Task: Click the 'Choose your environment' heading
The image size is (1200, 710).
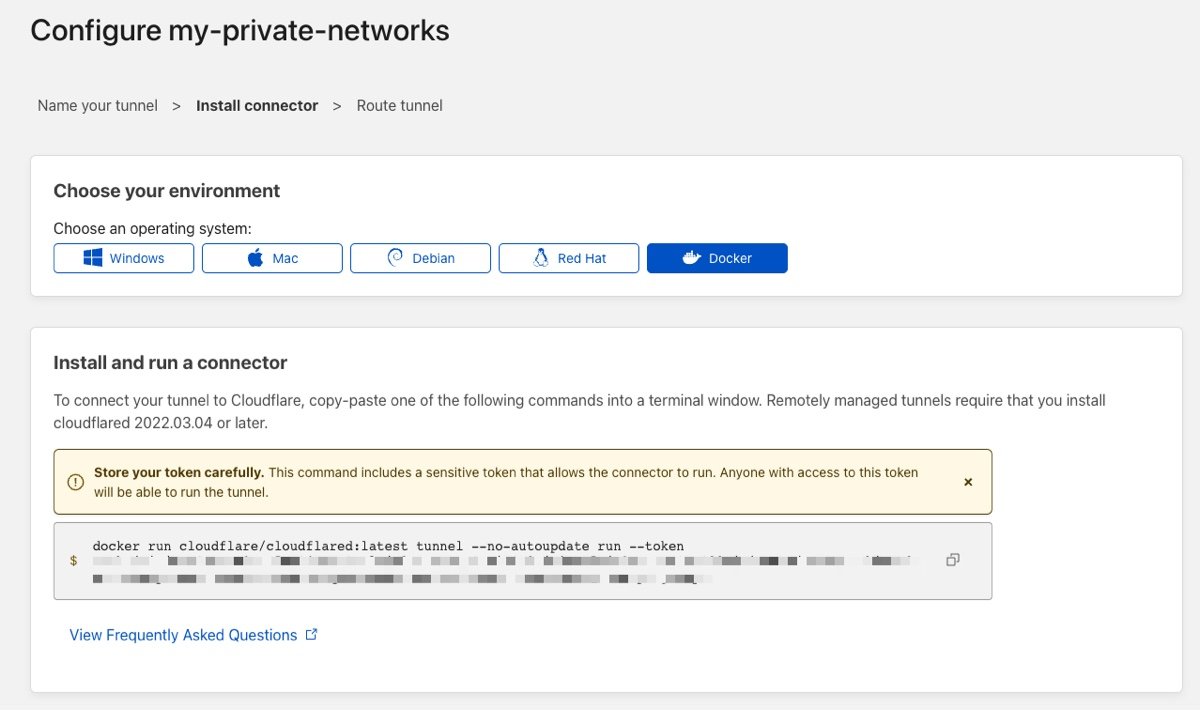Action: [x=167, y=191]
